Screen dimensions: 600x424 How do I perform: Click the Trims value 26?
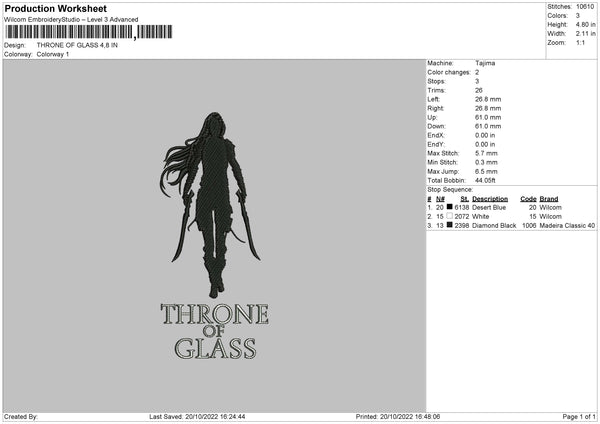[x=479, y=90]
